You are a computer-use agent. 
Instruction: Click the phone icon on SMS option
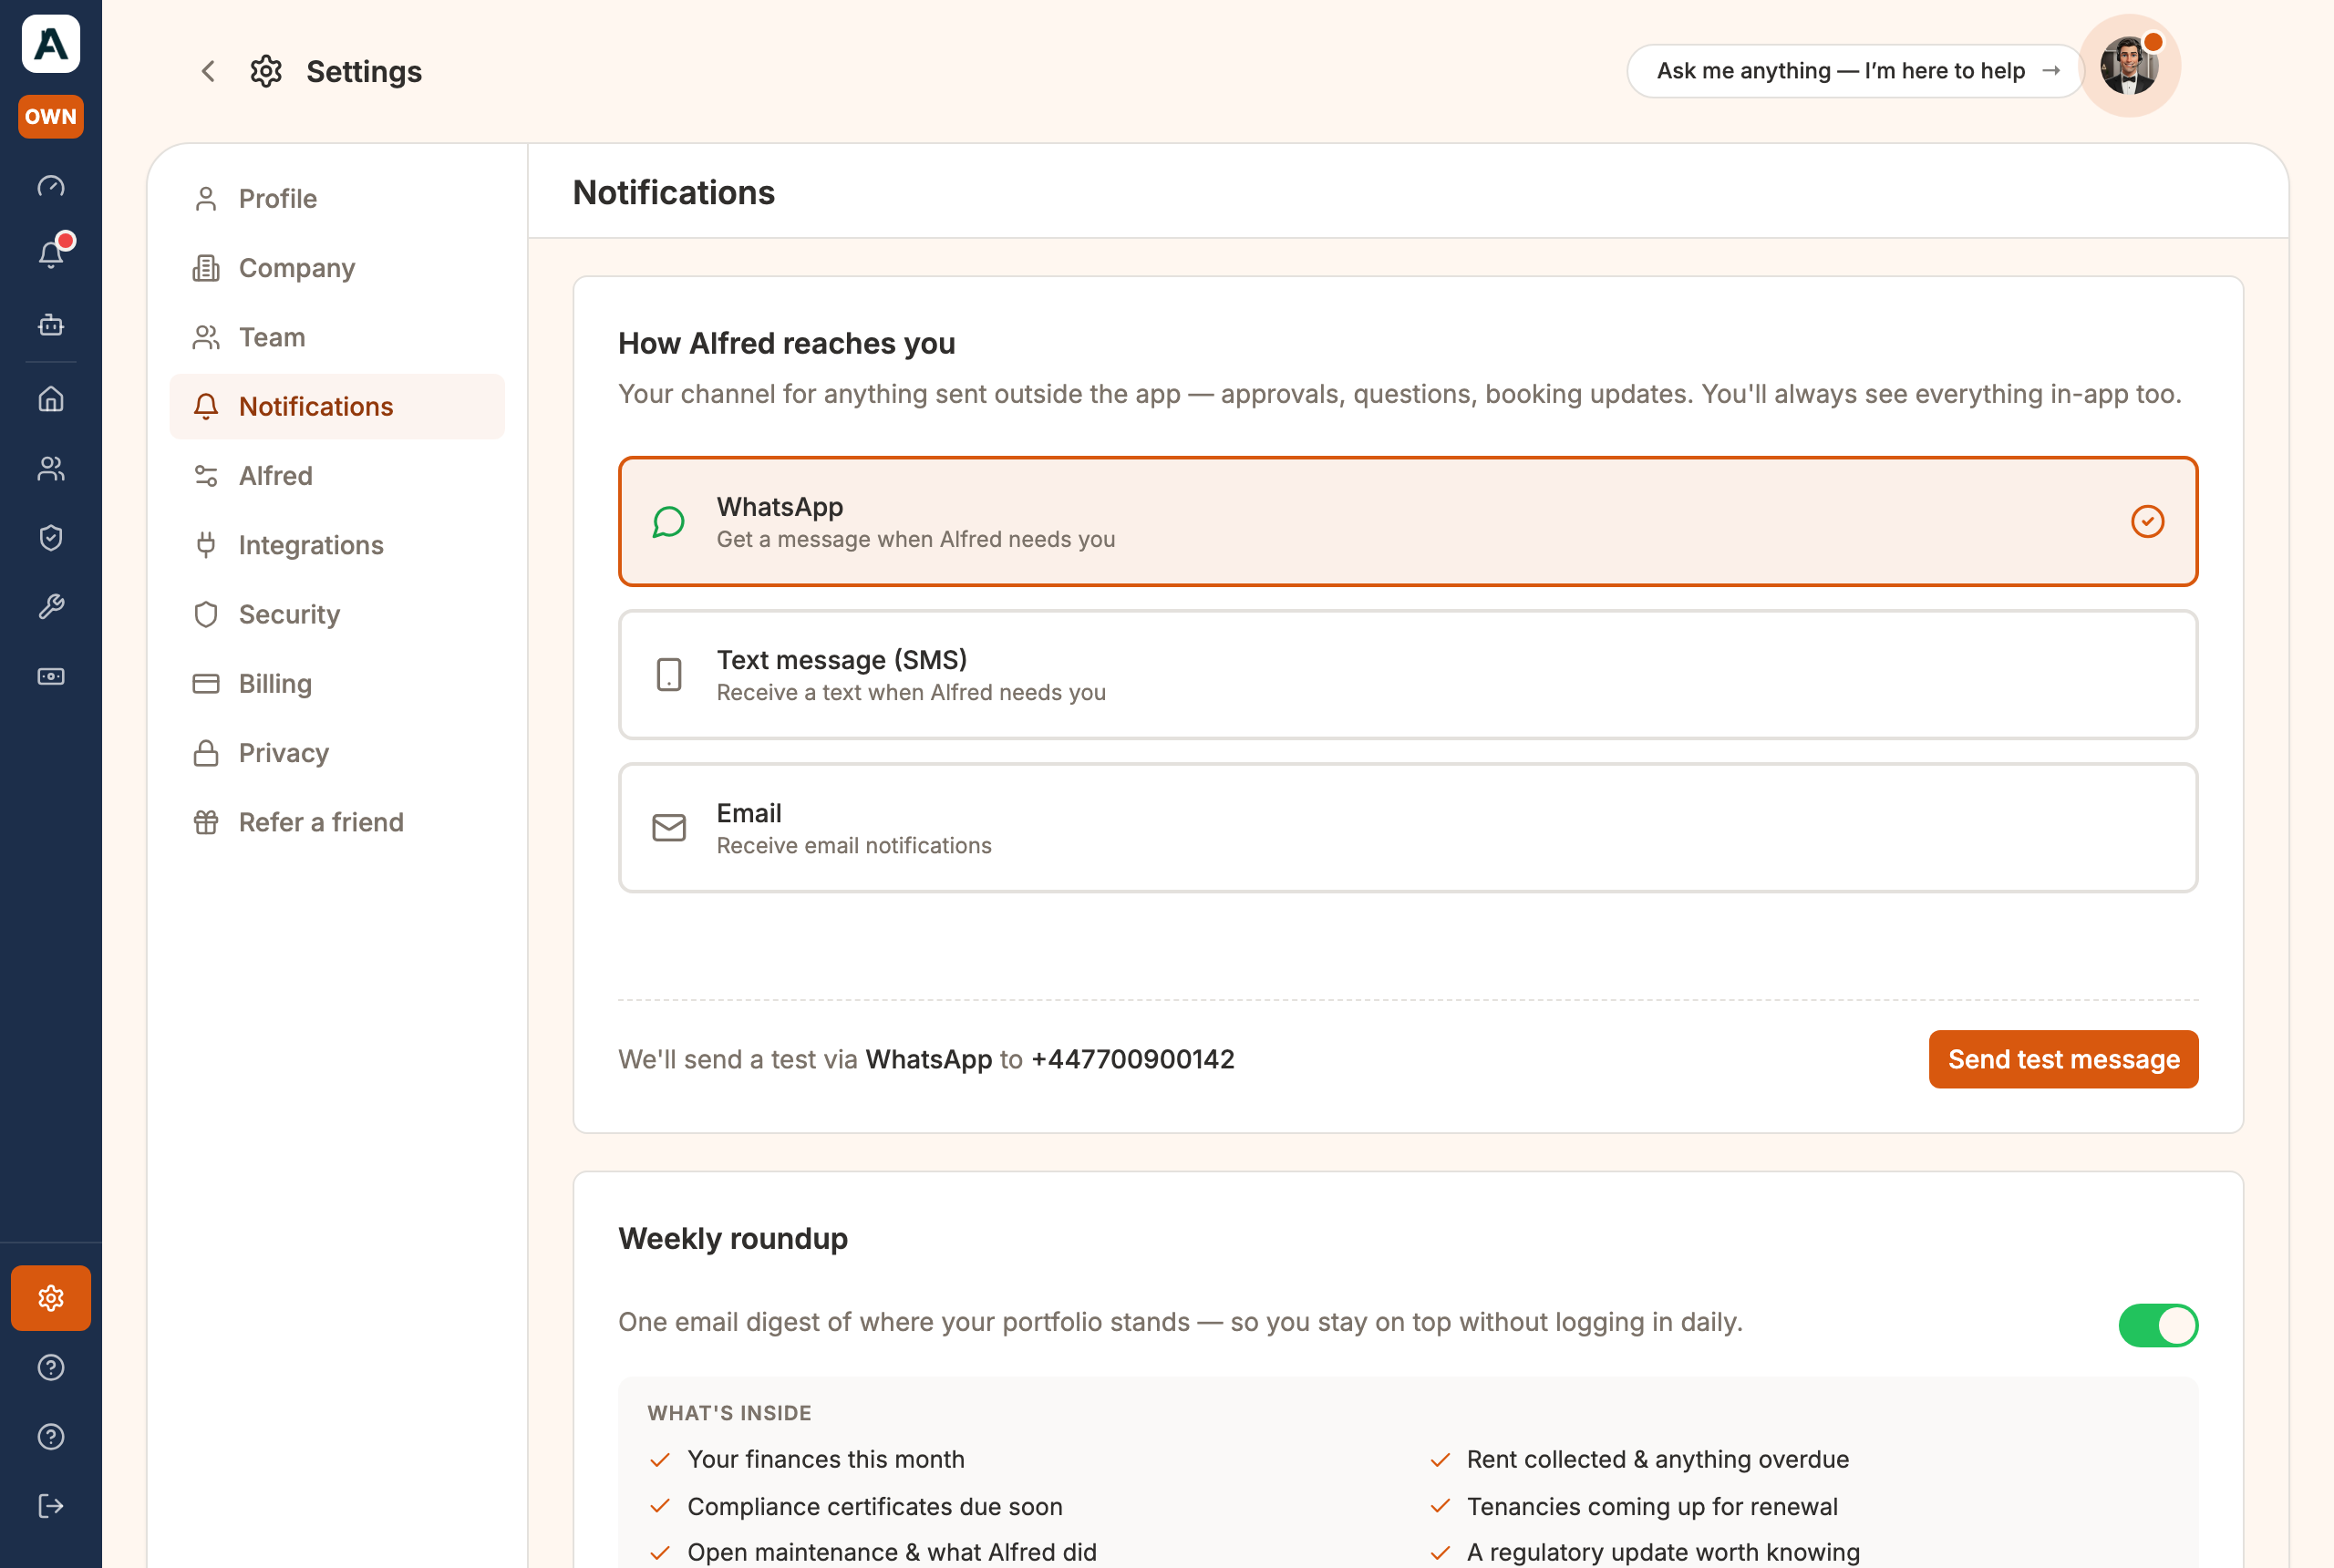pyautogui.click(x=669, y=675)
